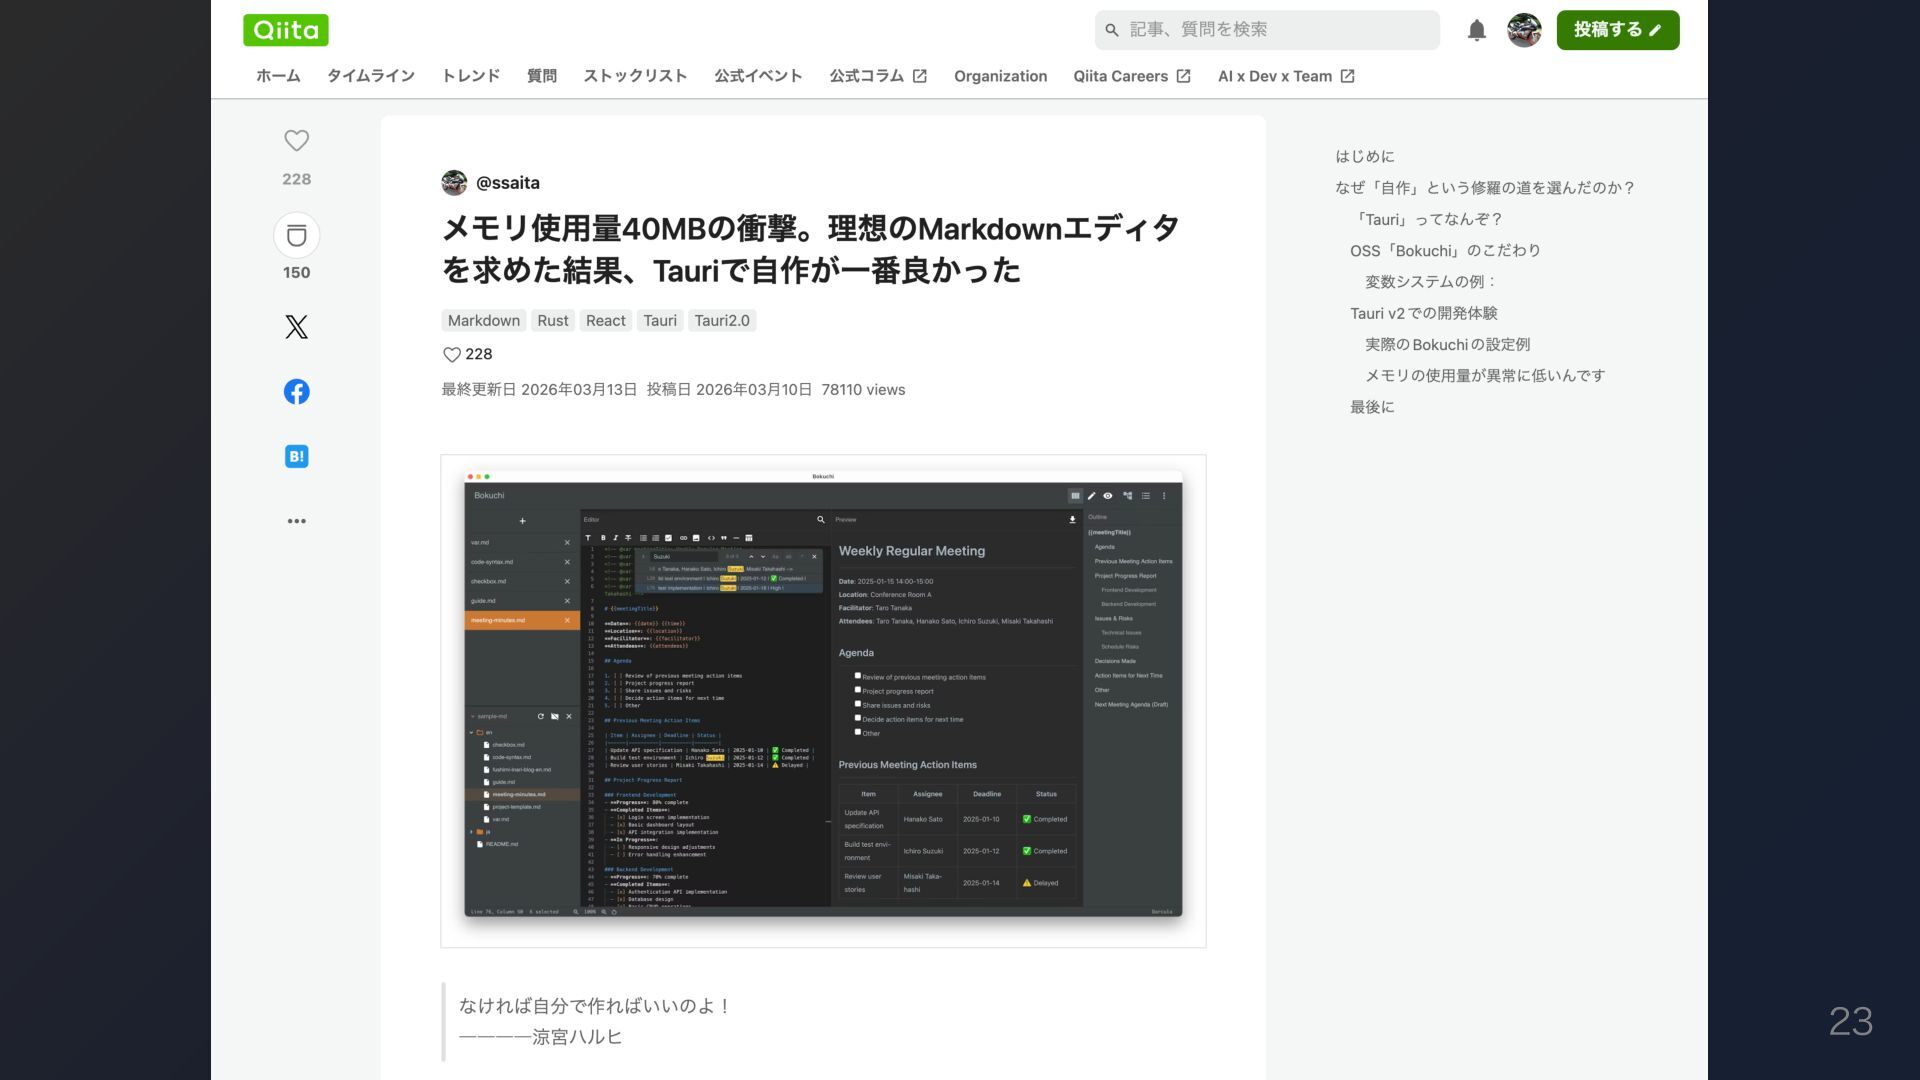The image size is (1920, 1080).
Task: Click the 投稿日 2026年03月10日 text
Action: (729, 390)
